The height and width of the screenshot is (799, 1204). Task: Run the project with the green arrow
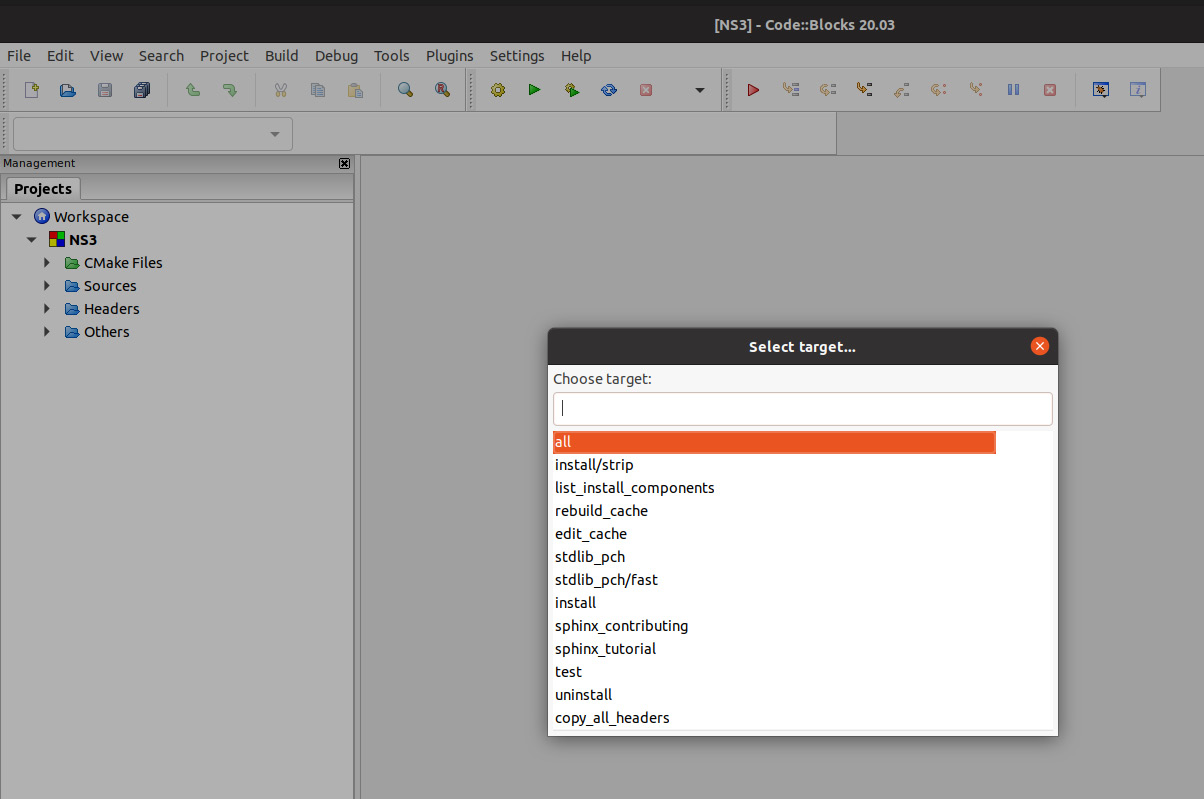coord(535,90)
